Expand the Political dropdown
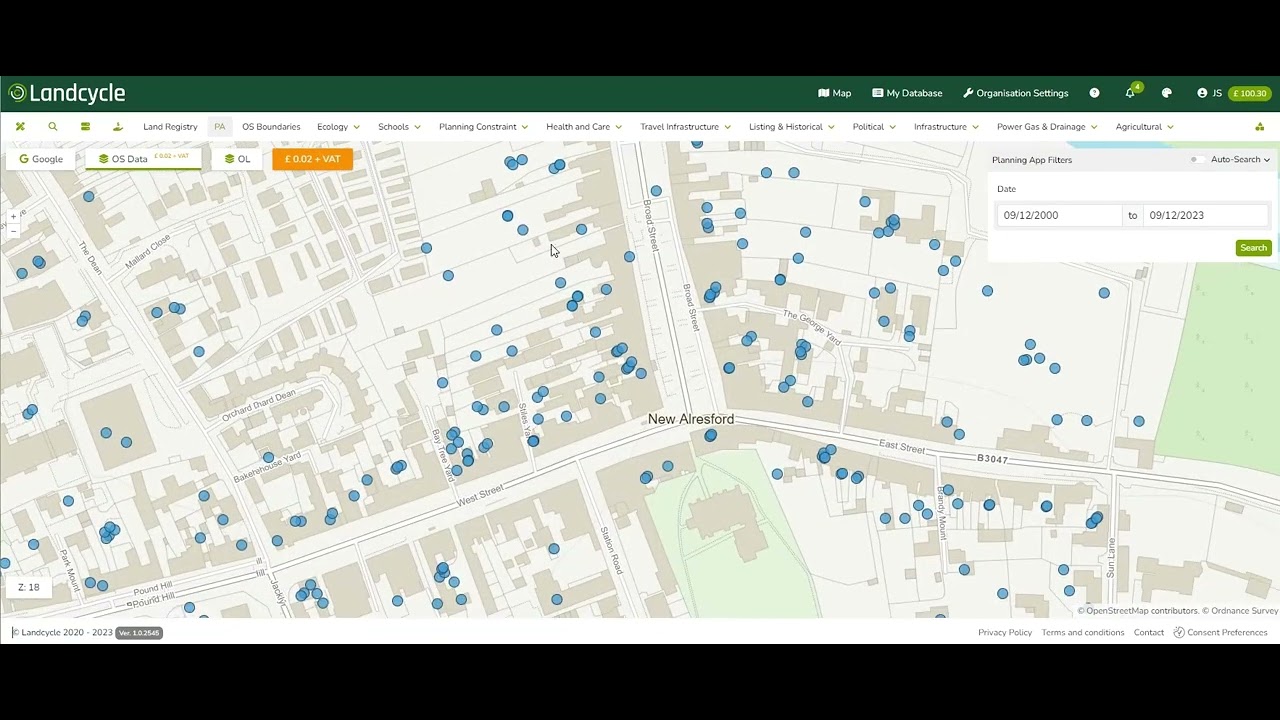This screenshot has width=1280, height=720. 874,127
